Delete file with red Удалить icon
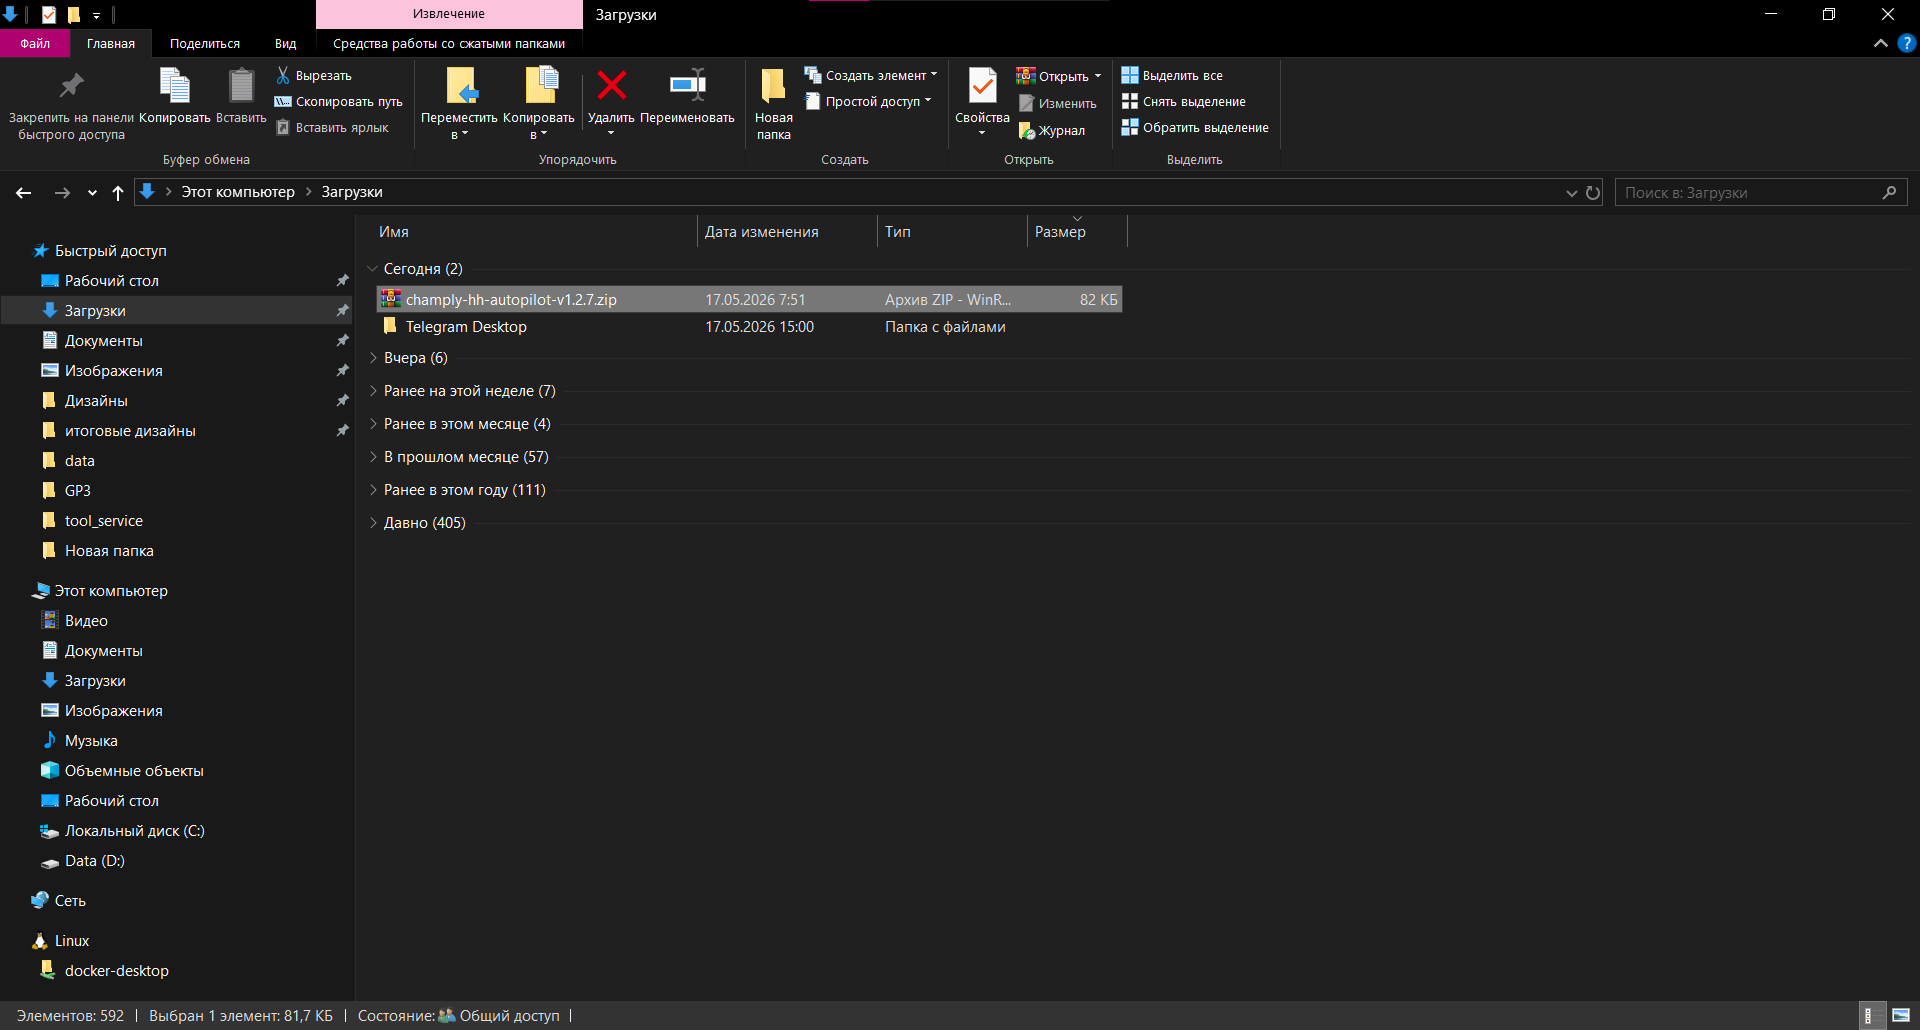The image size is (1920, 1030). point(611,86)
